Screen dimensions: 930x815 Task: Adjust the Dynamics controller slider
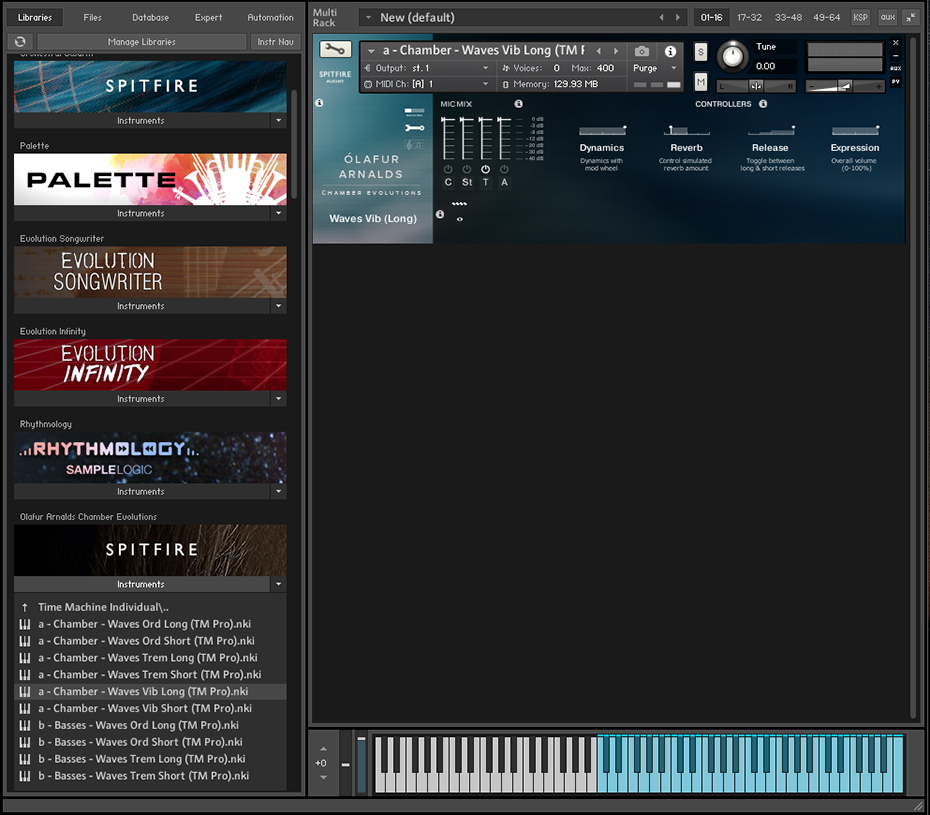tap(602, 130)
